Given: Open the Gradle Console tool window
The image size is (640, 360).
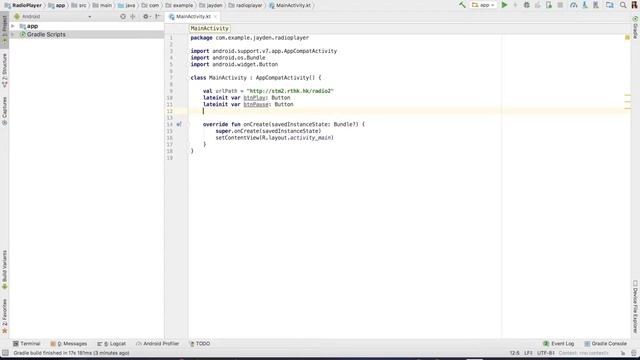Looking at the screenshot, I should click(605, 344).
